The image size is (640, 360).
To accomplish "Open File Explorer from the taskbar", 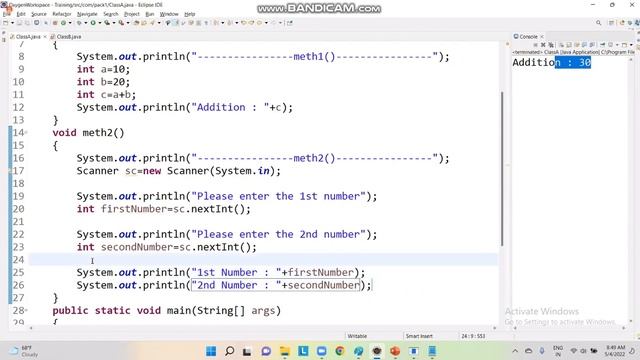I will coord(284,351).
